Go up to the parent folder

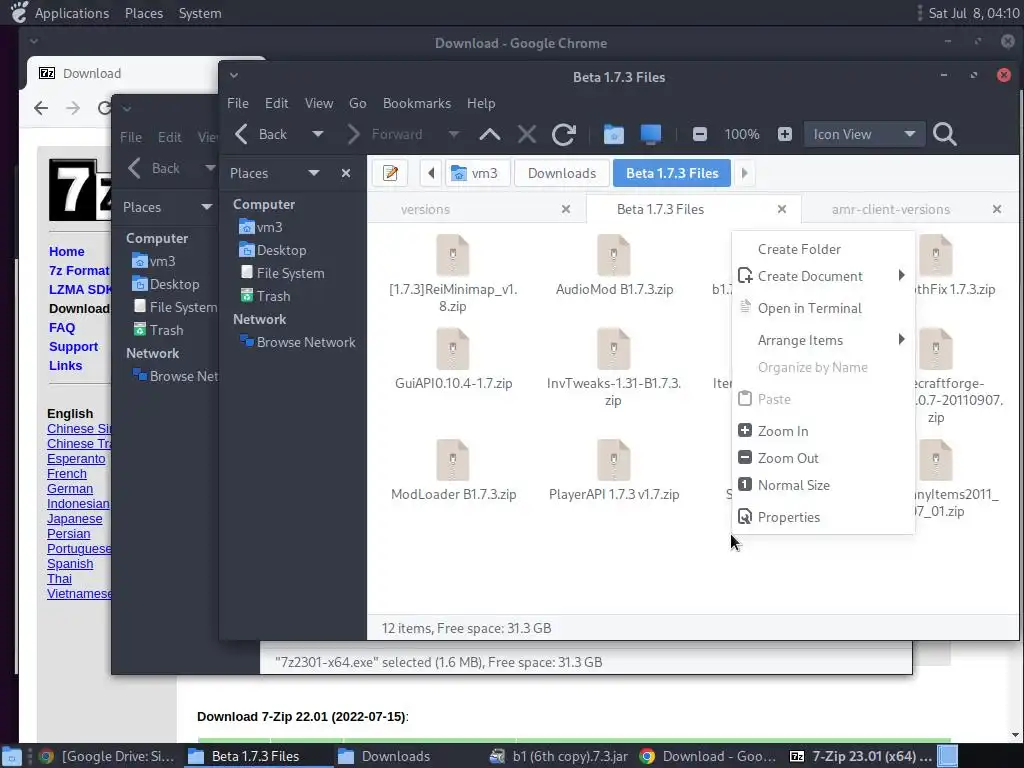click(x=490, y=135)
